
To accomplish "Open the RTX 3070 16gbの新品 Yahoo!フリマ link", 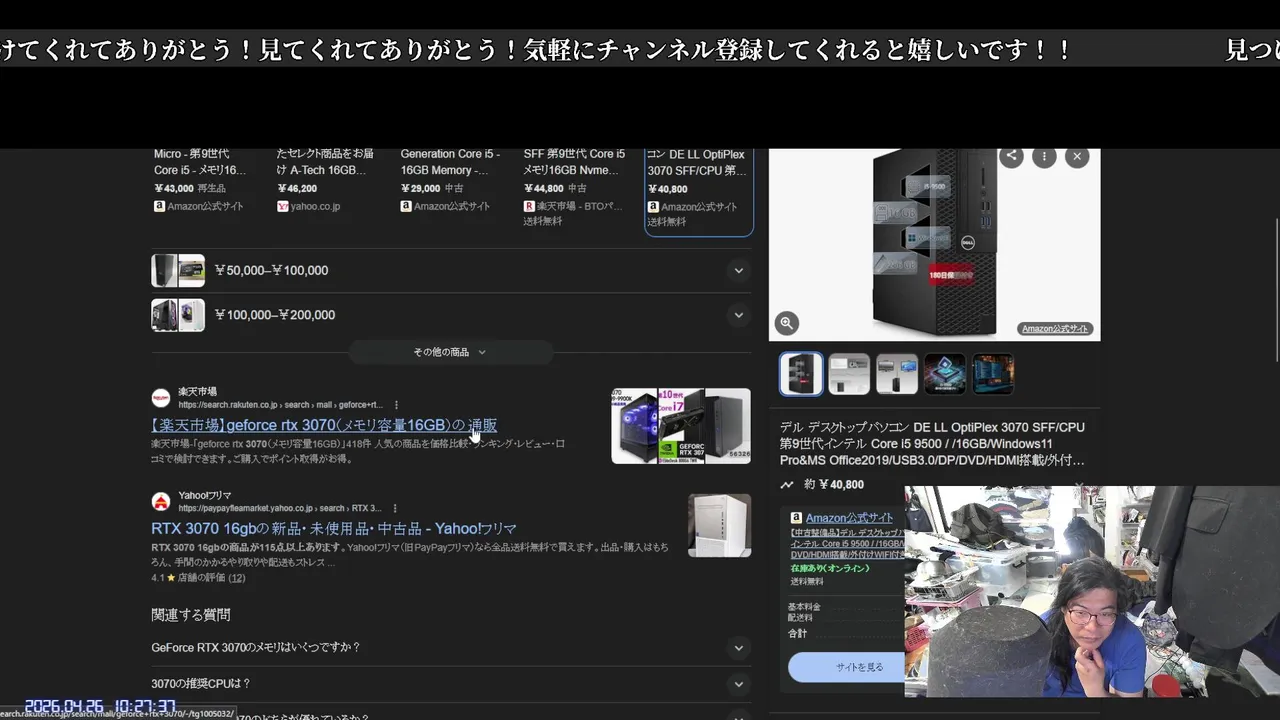I will [334, 528].
